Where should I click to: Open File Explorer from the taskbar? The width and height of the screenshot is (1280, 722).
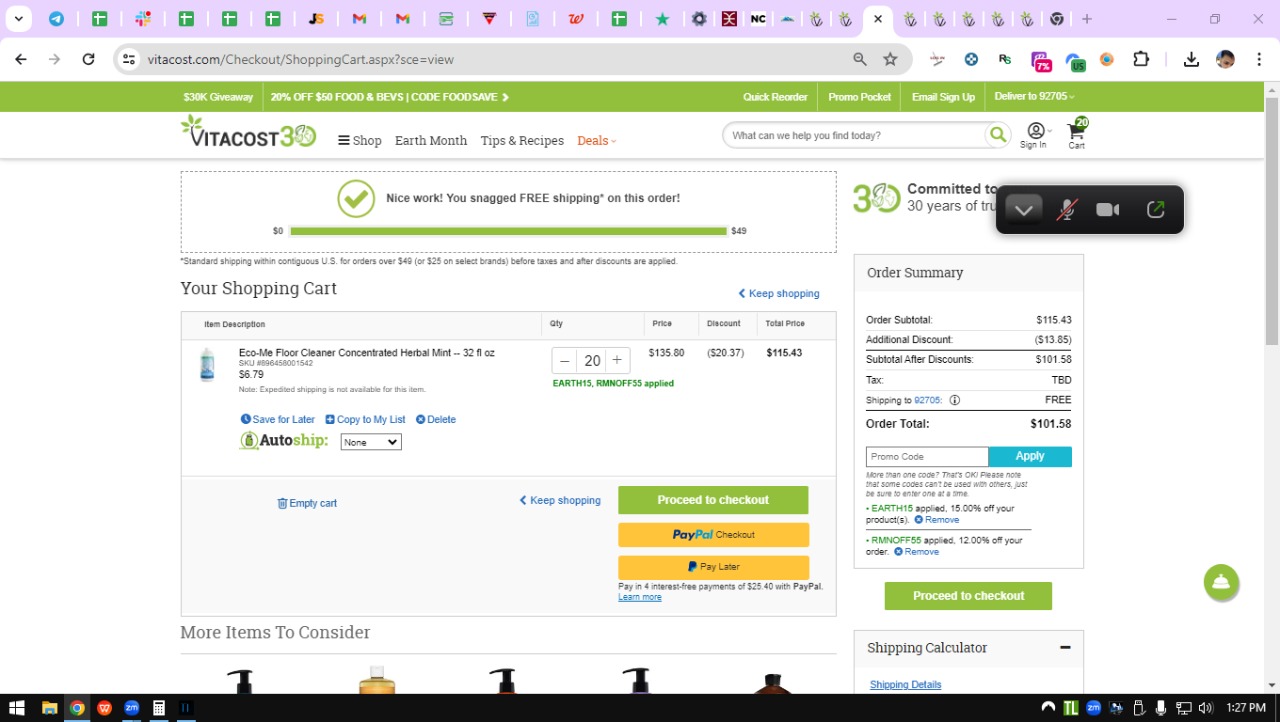pyautogui.click(x=49, y=708)
